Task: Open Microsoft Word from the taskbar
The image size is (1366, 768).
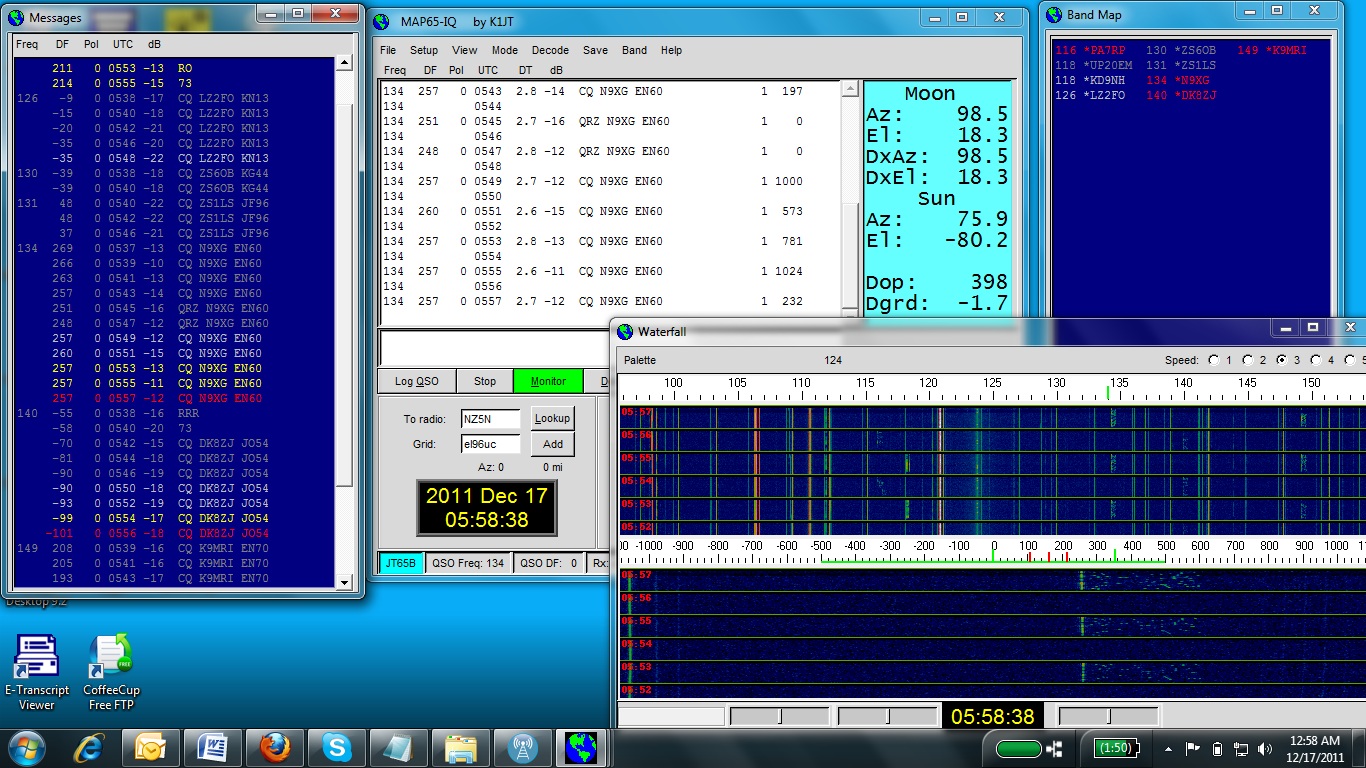Action: [x=212, y=747]
